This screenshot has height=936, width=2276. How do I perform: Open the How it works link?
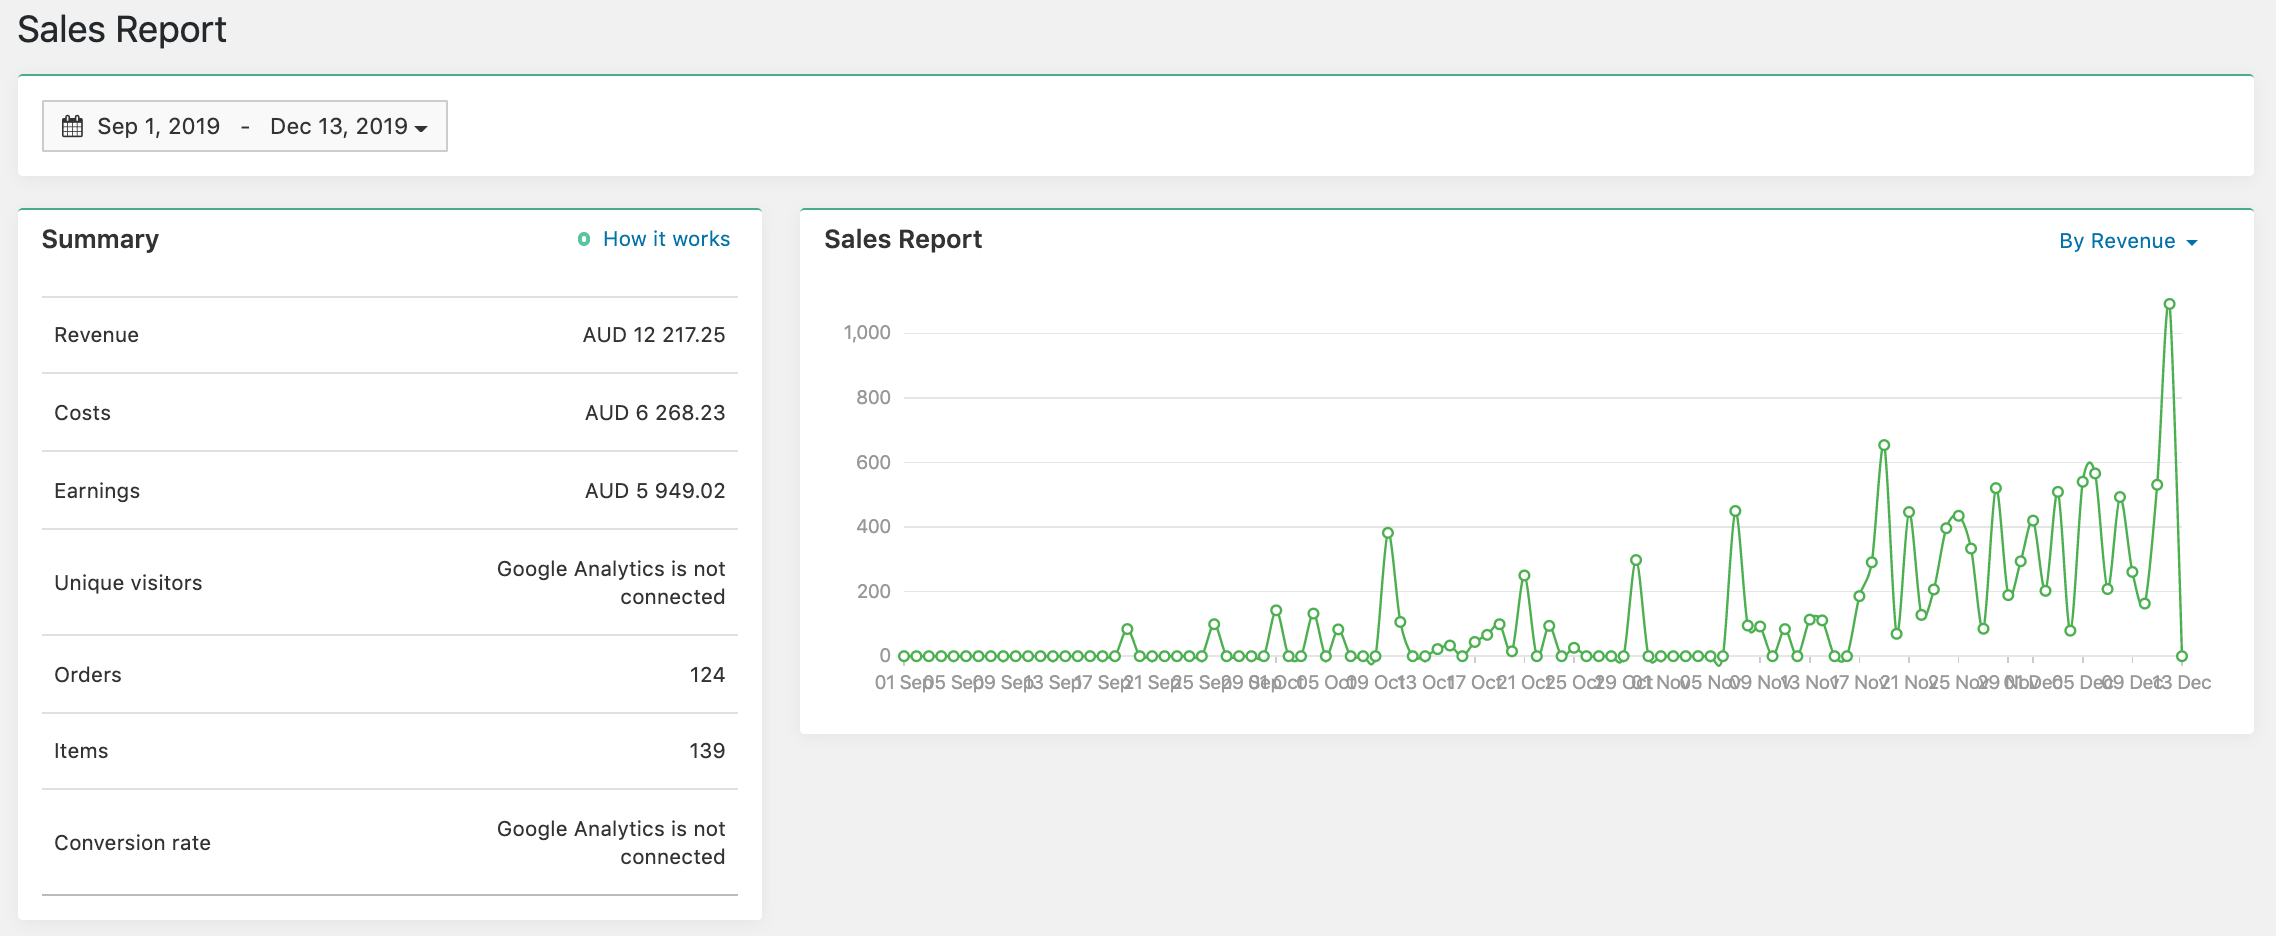tap(666, 239)
